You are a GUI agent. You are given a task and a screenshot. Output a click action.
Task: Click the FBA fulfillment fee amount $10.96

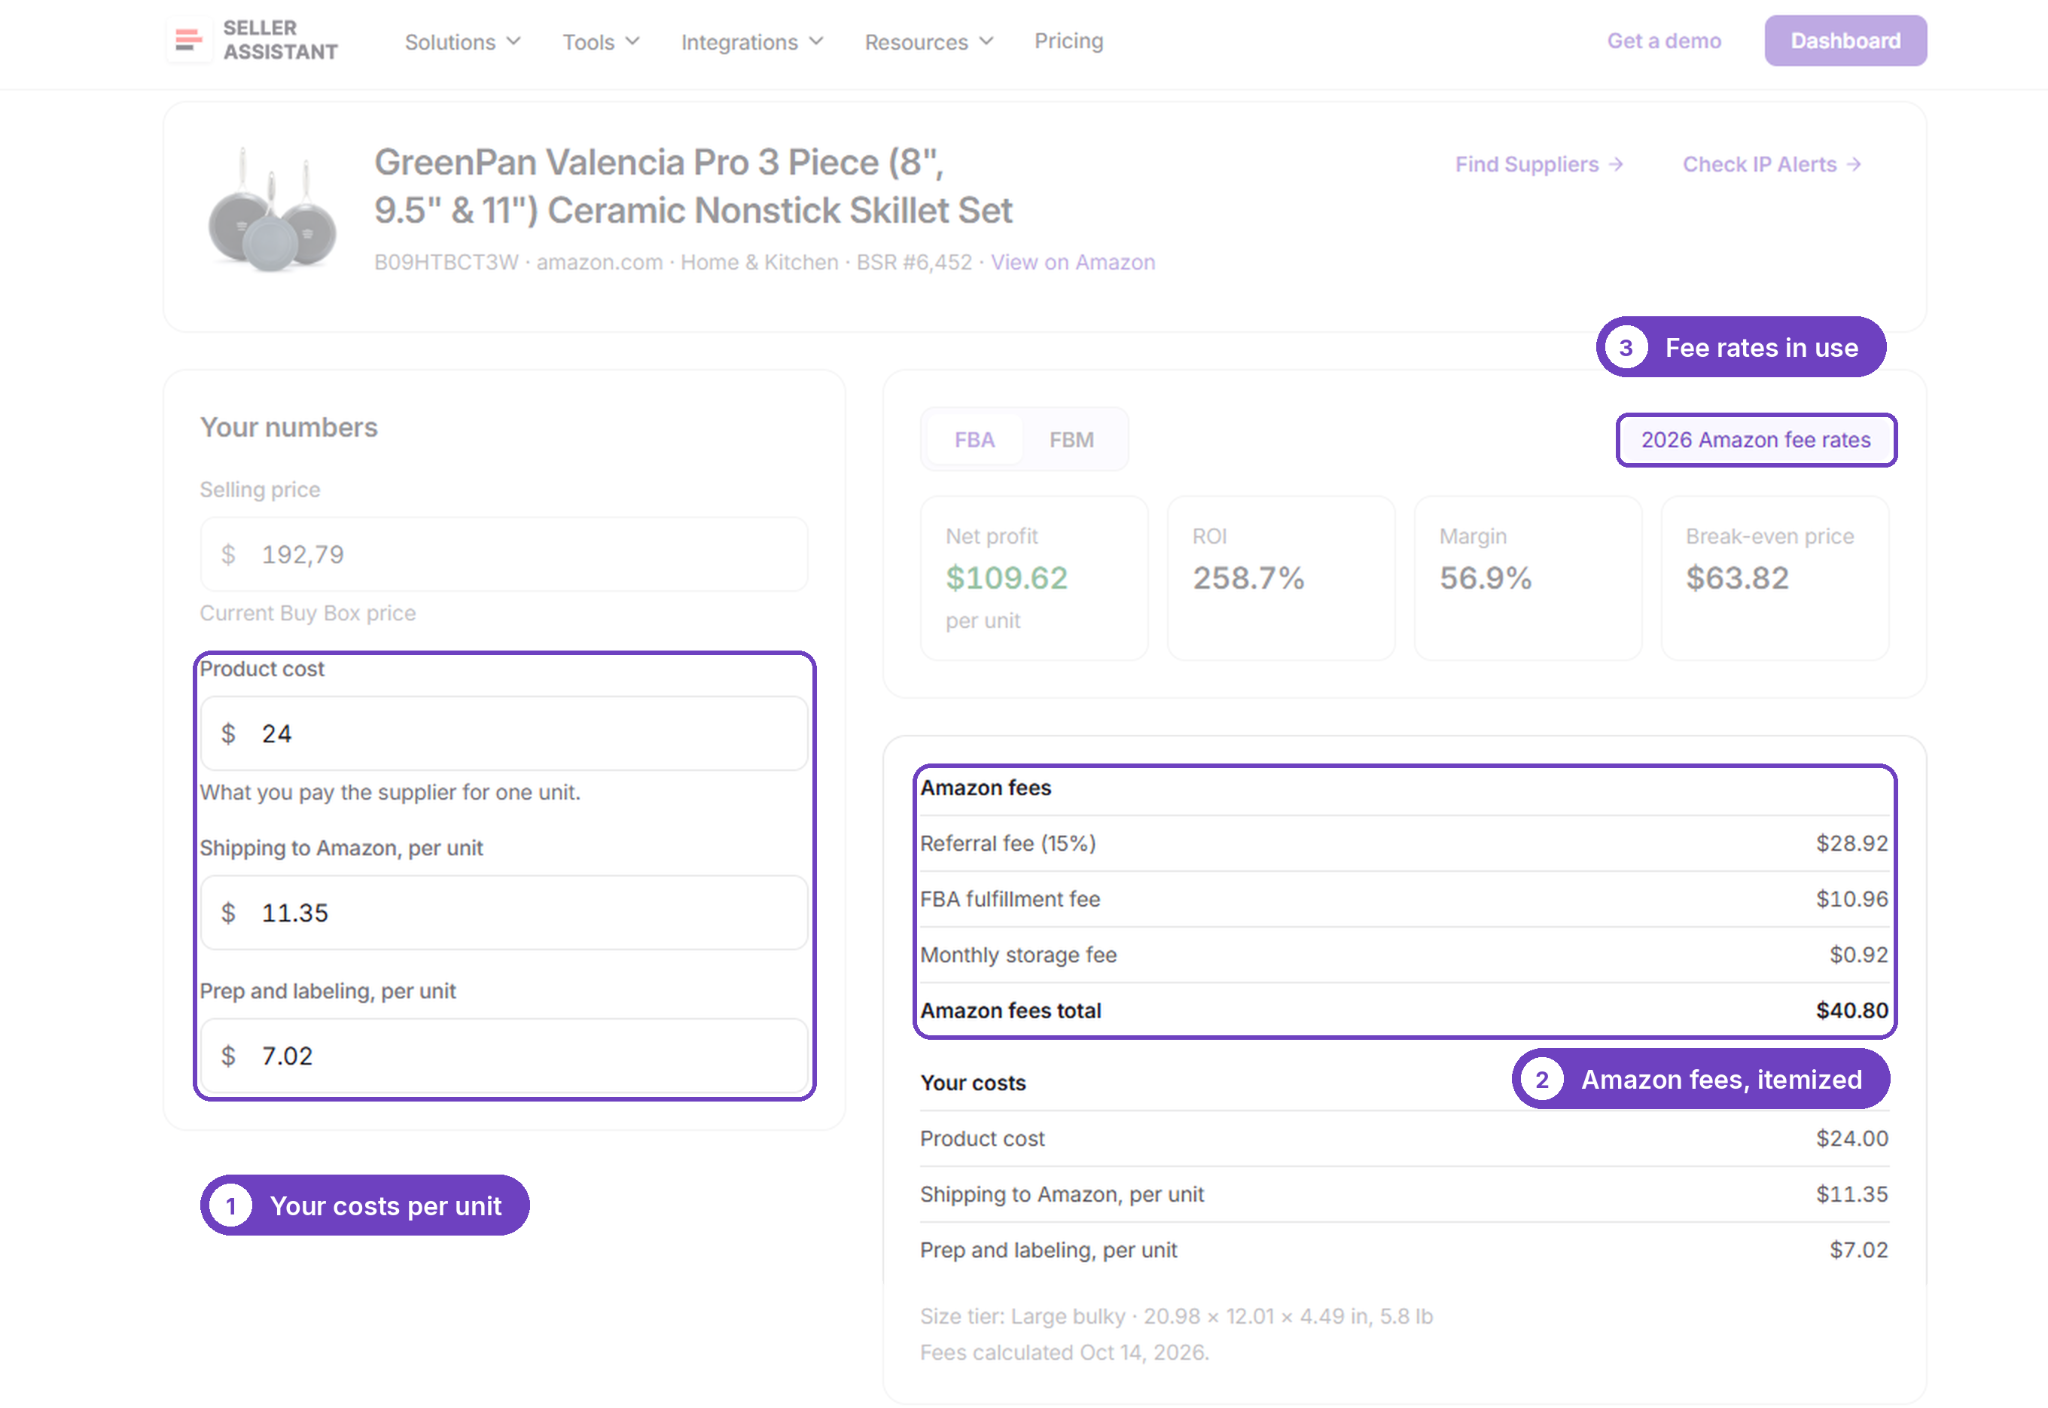(x=1852, y=899)
